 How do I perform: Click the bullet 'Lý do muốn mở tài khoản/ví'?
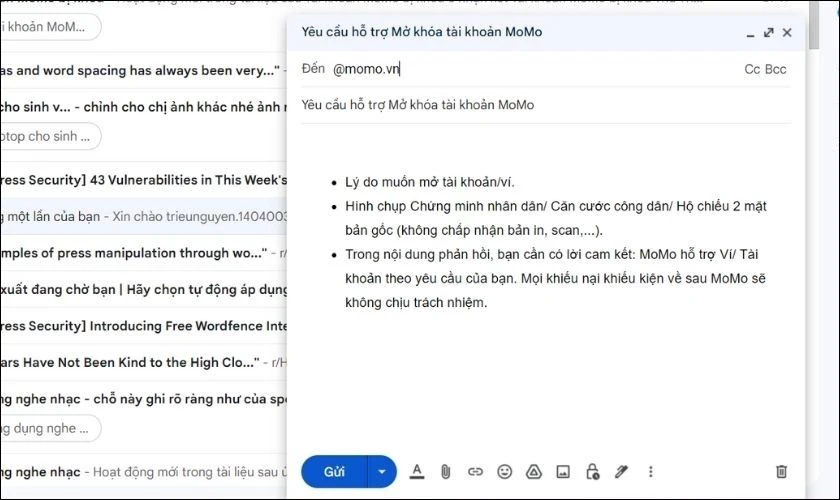[430, 182]
